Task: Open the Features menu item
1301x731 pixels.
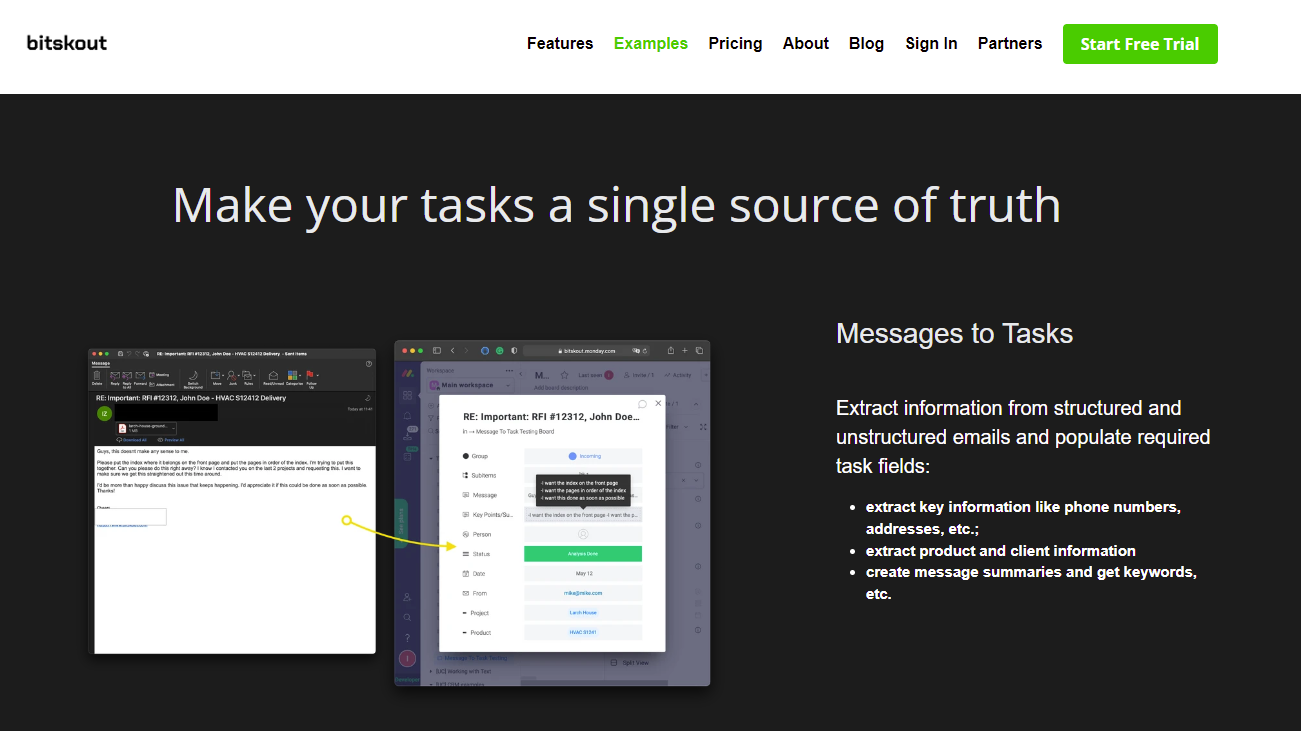Action: coord(560,43)
